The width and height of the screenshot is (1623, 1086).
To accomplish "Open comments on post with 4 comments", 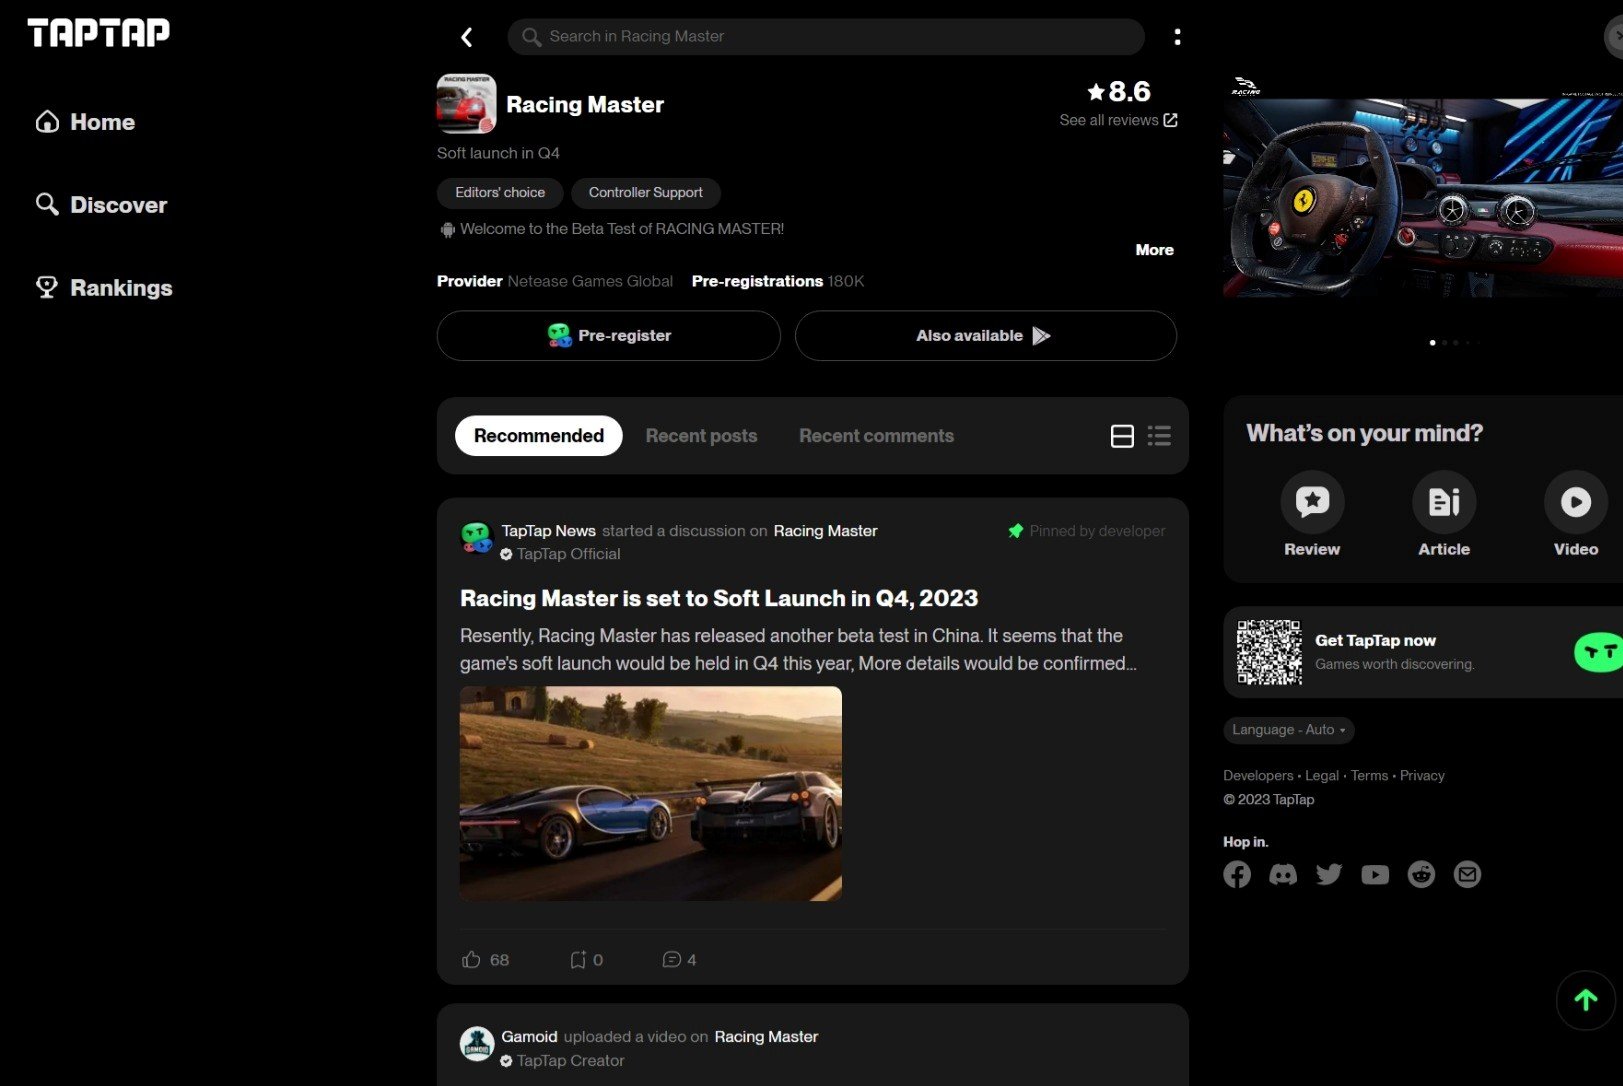I will pyautogui.click(x=679, y=960).
